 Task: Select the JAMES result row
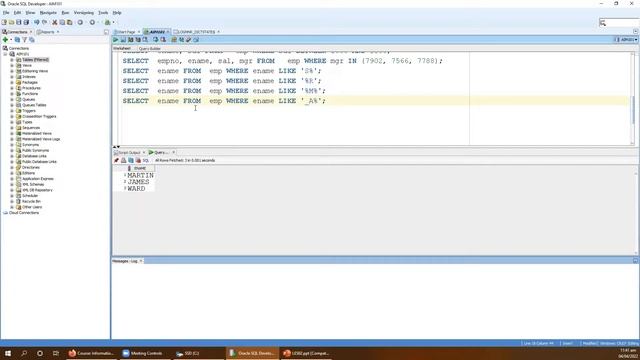point(138,182)
